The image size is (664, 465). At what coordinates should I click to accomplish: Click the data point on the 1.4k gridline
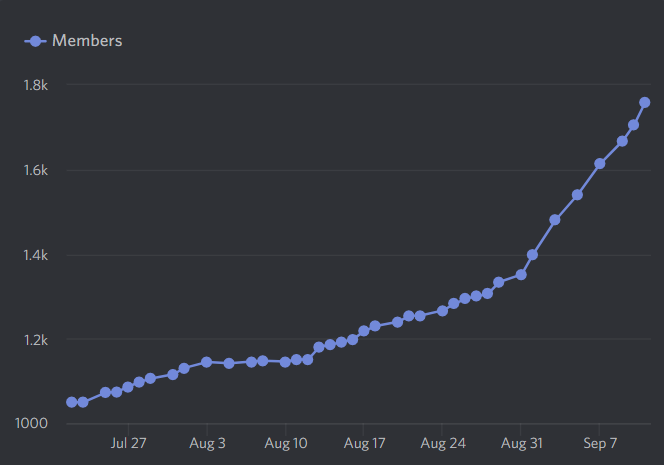click(532, 255)
